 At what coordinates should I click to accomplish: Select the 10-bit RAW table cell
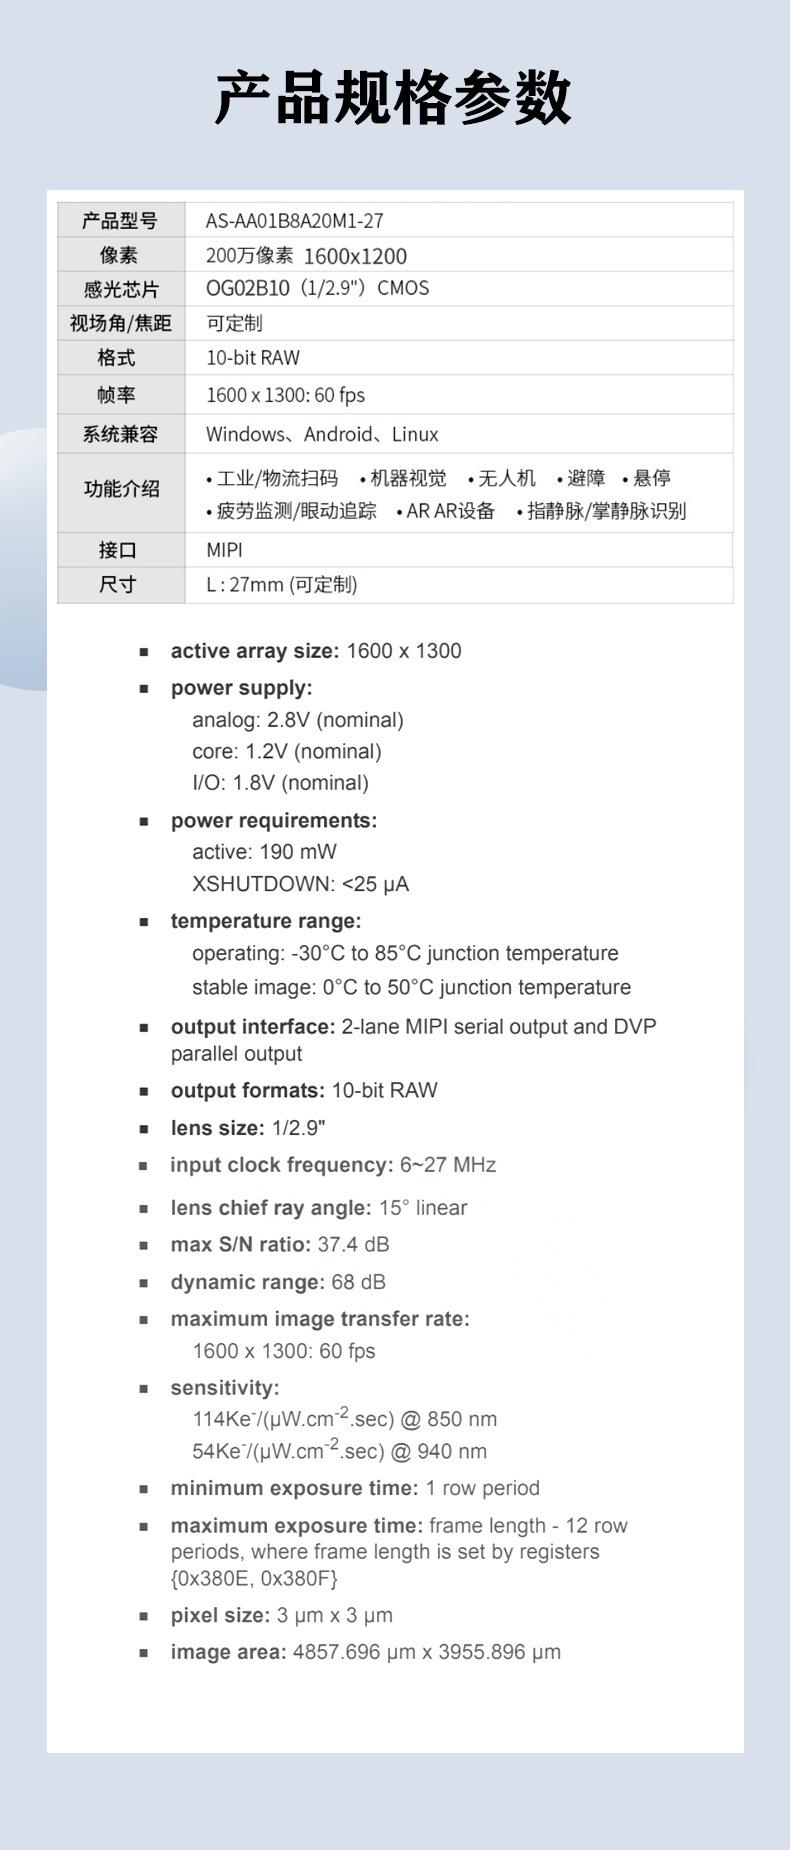point(253,358)
